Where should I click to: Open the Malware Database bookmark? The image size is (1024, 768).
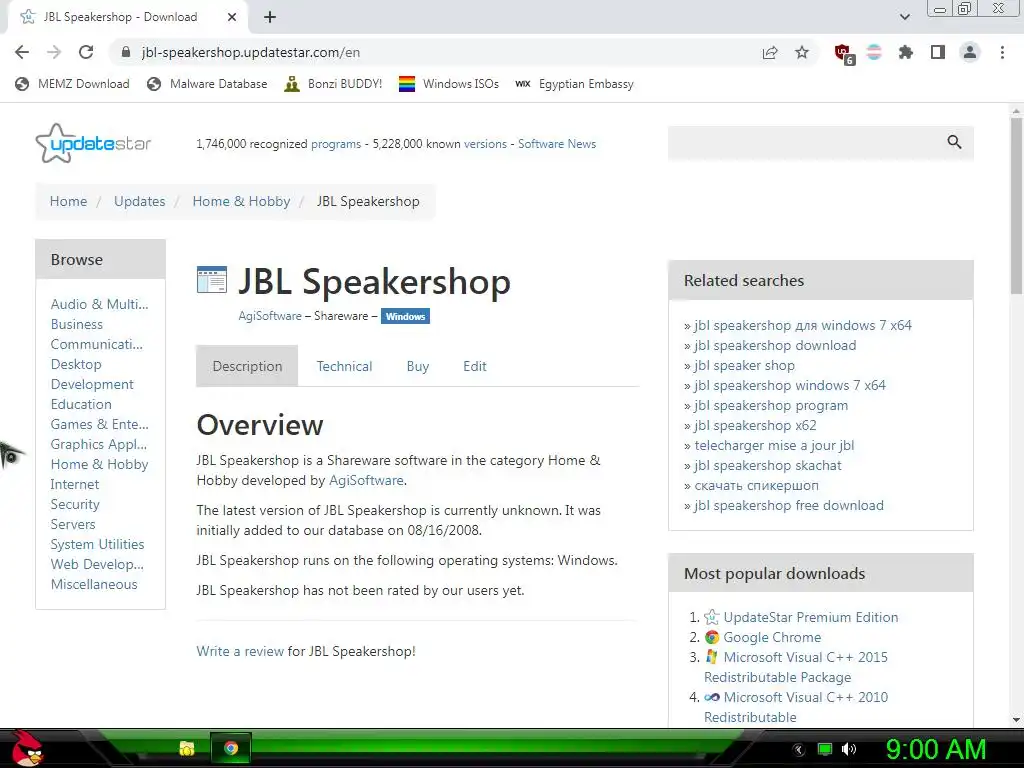coord(208,84)
